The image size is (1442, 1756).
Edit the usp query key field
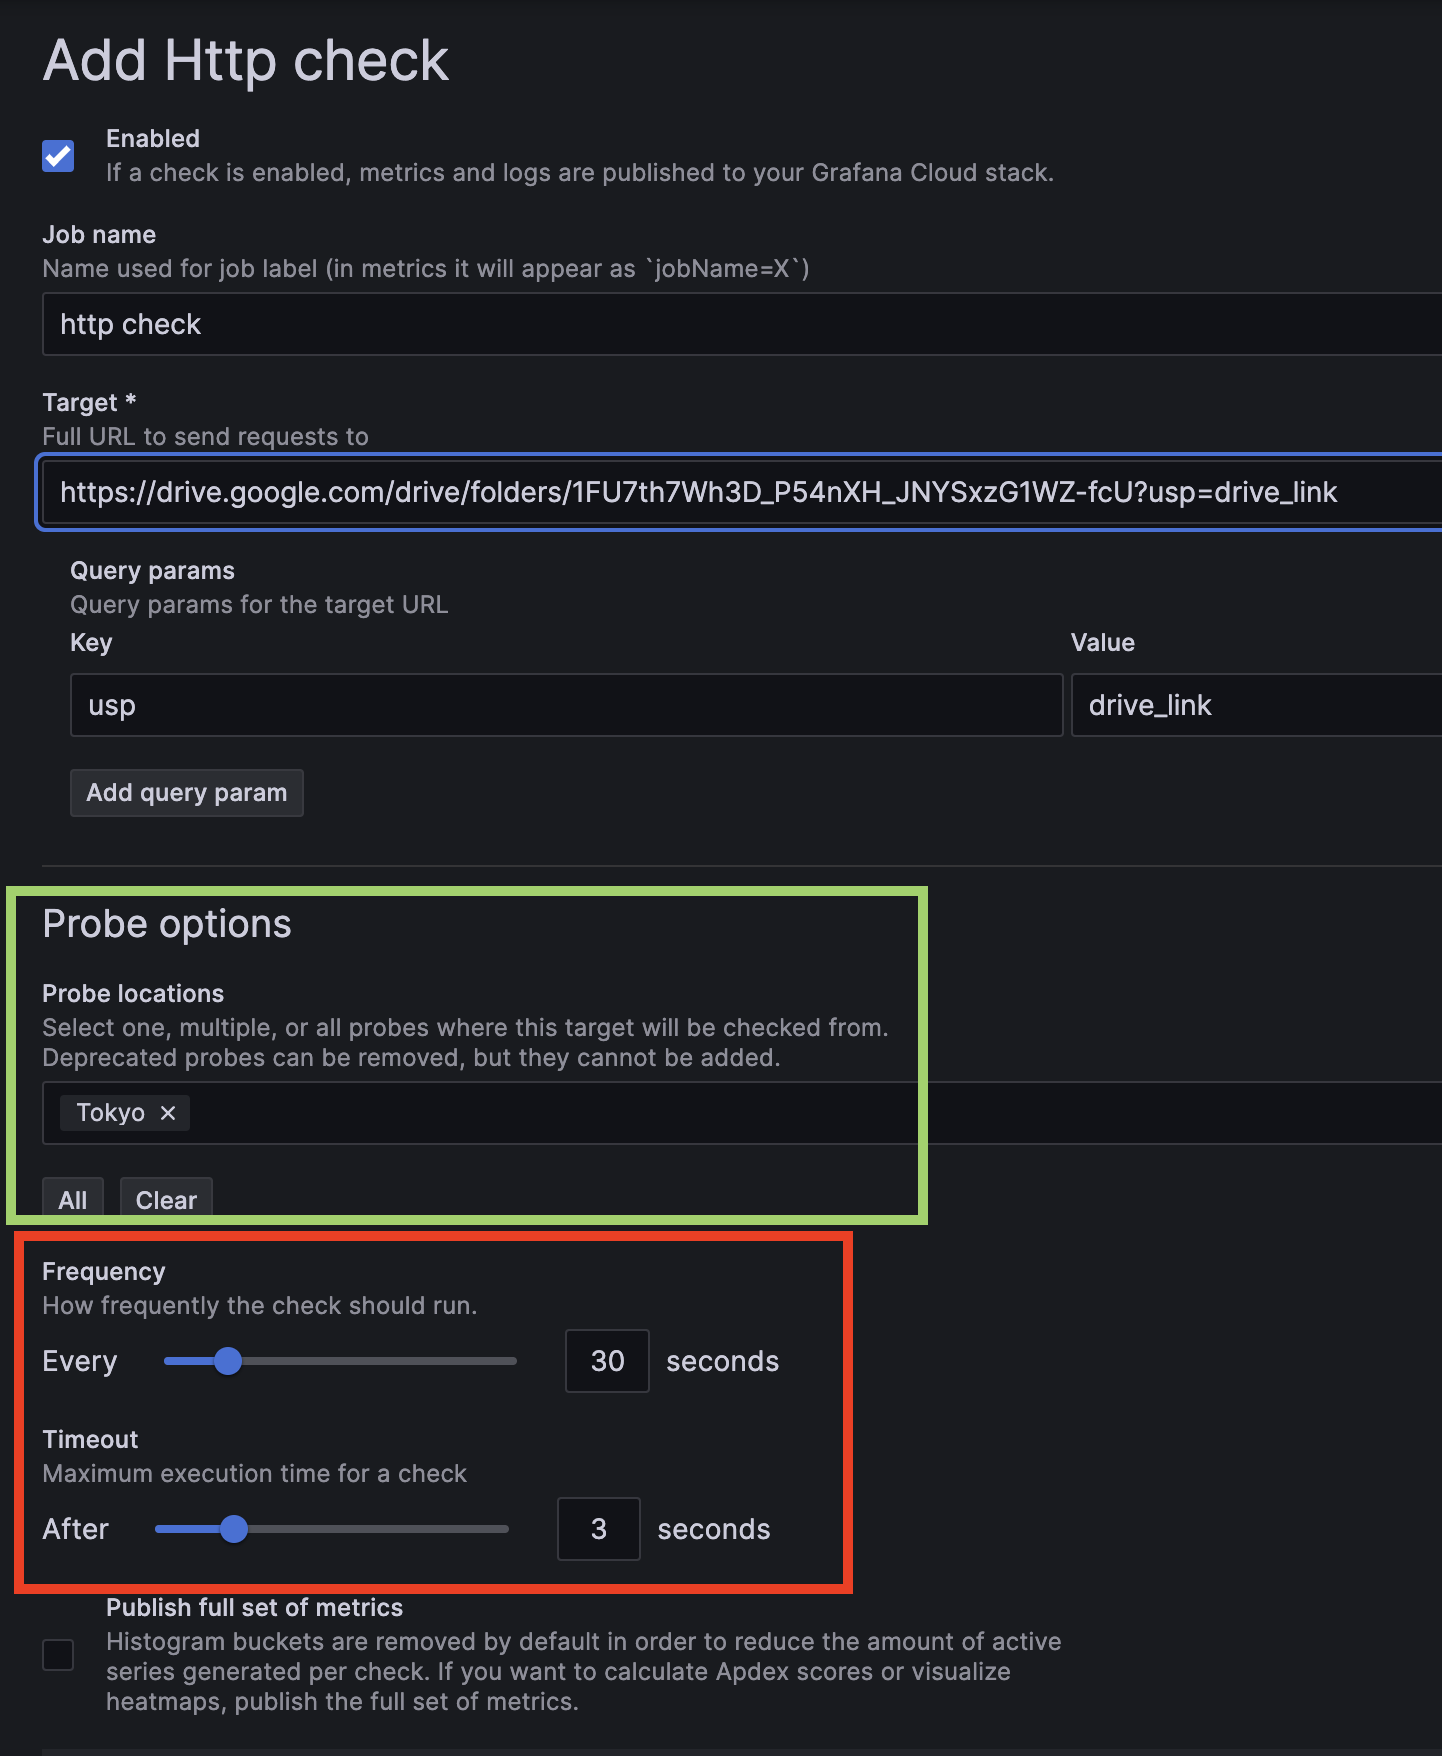(566, 705)
